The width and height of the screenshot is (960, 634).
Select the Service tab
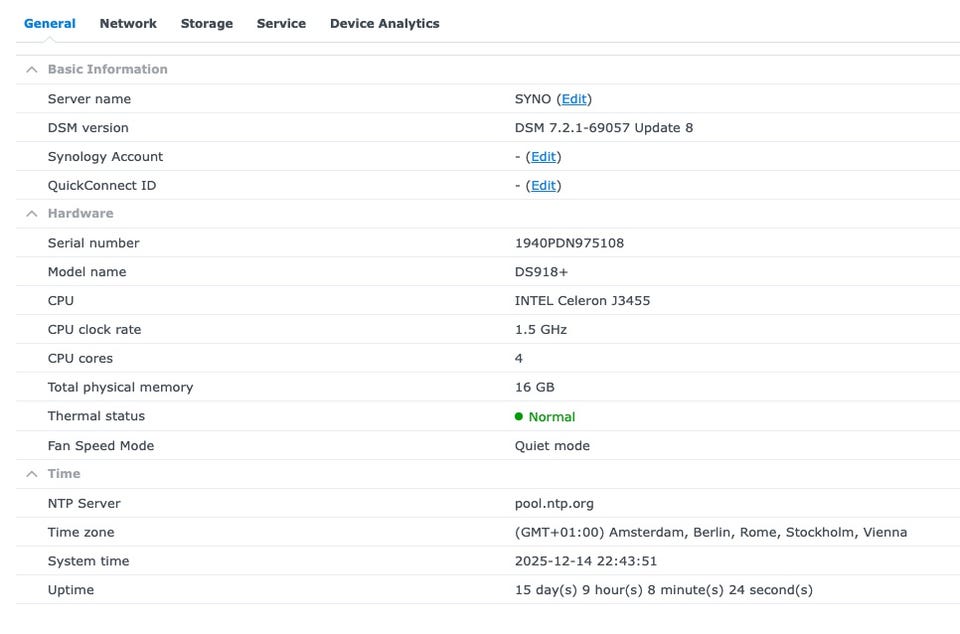pyautogui.click(x=281, y=23)
